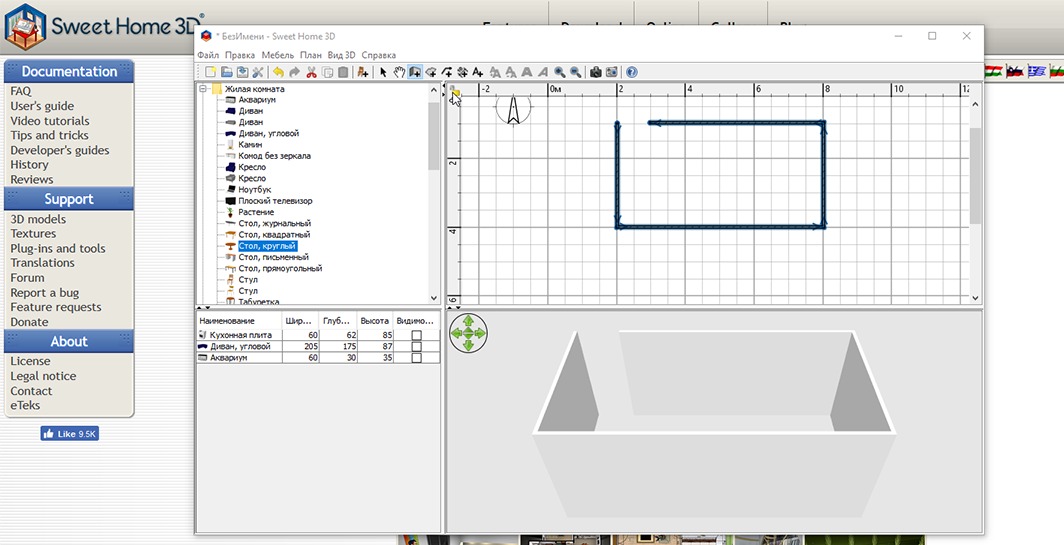Click catalog tree scroll up arrow
The image size is (1064, 545).
(434, 89)
